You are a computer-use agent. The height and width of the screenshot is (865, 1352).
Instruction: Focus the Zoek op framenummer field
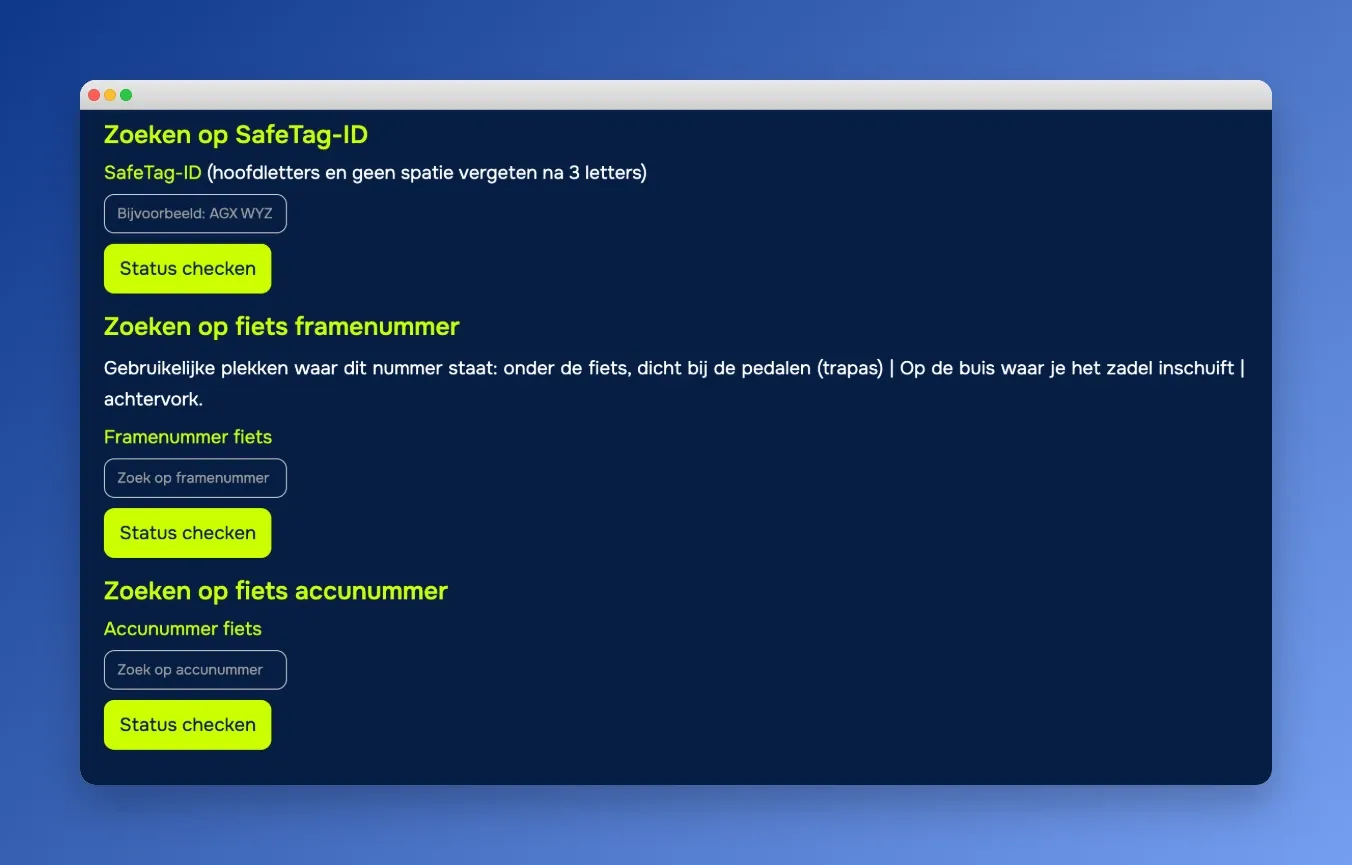pyautogui.click(x=195, y=478)
